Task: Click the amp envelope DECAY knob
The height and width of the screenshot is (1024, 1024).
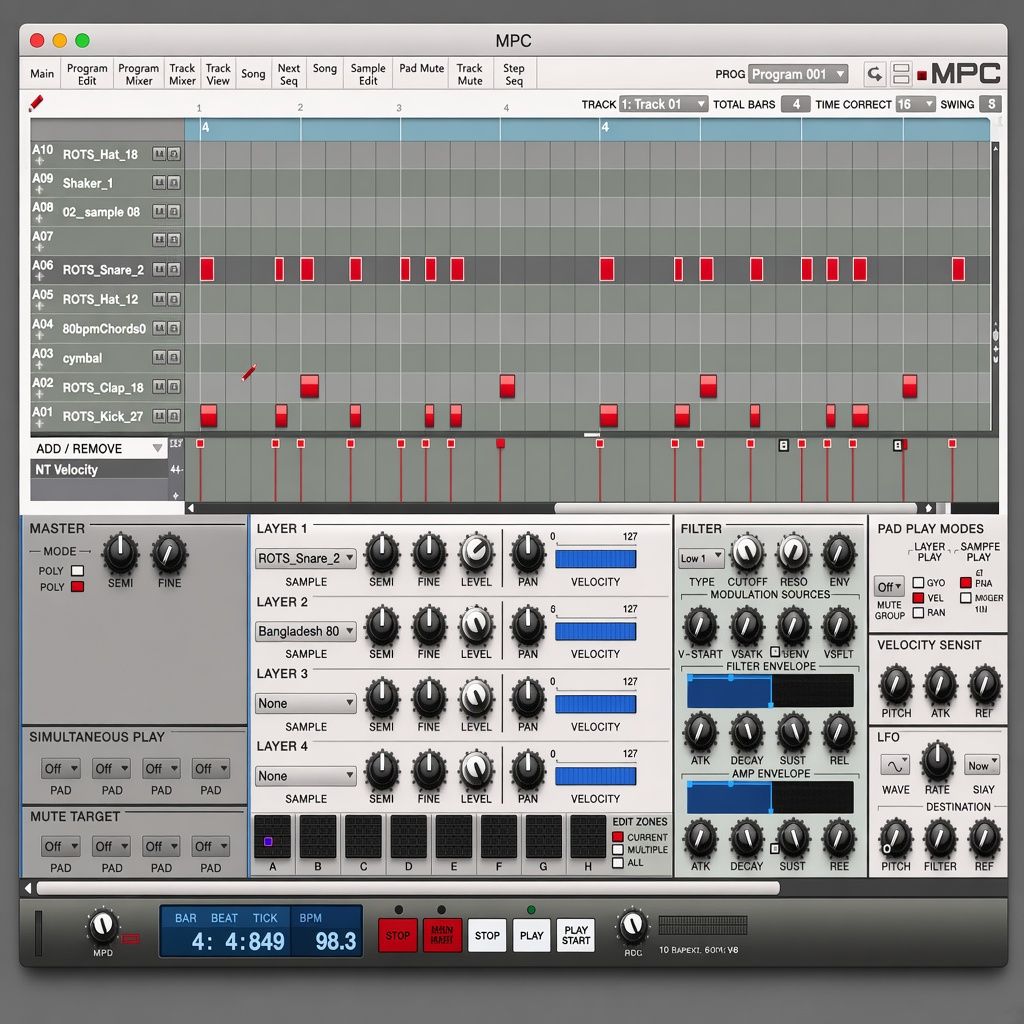Action: click(746, 839)
